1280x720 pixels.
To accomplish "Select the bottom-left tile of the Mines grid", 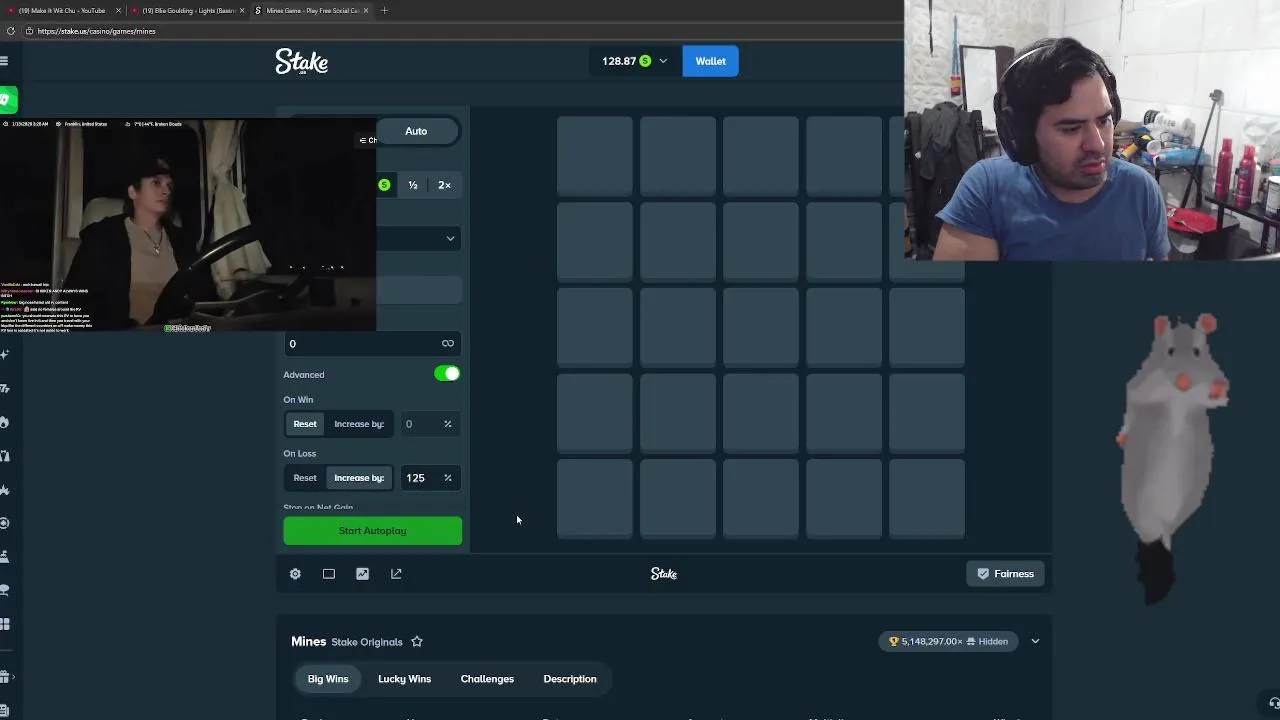I will [x=595, y=499].
